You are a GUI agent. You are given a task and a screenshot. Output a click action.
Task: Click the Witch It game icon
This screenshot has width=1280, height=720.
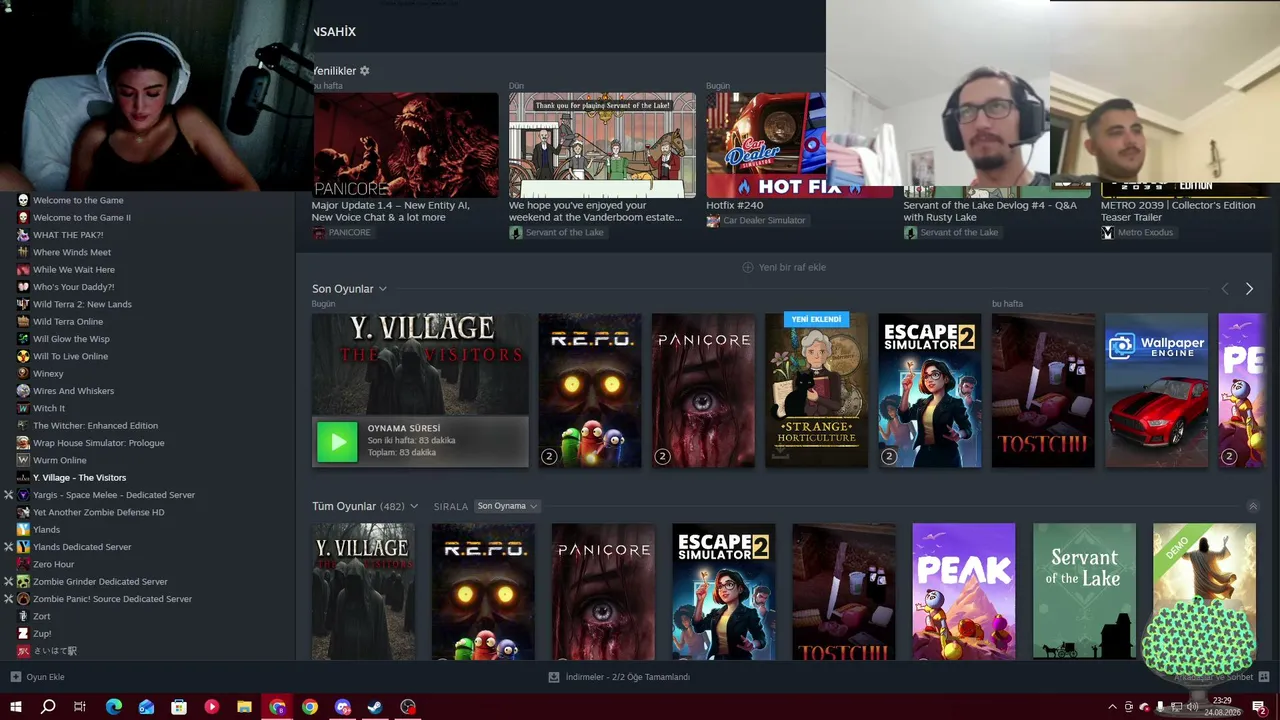[23, 408]
